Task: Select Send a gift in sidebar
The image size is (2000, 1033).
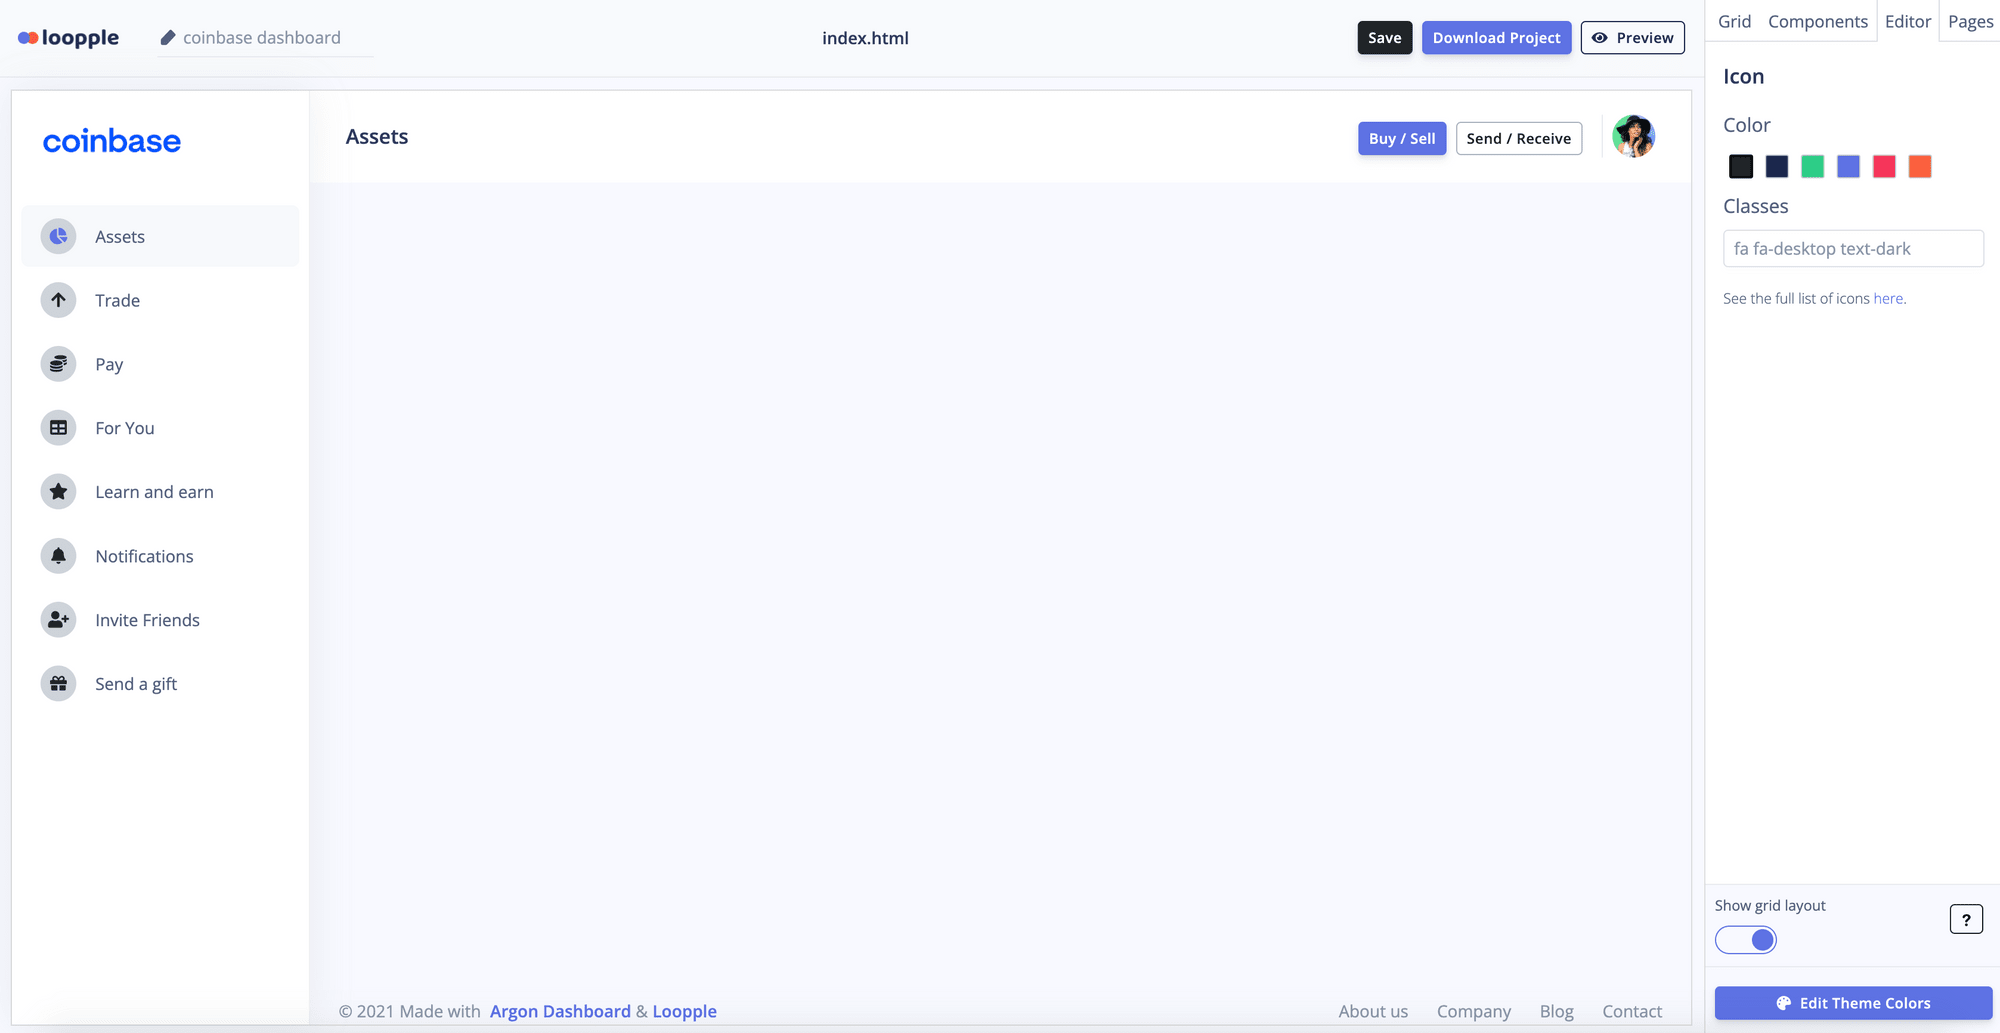Action: coord(160,684)
